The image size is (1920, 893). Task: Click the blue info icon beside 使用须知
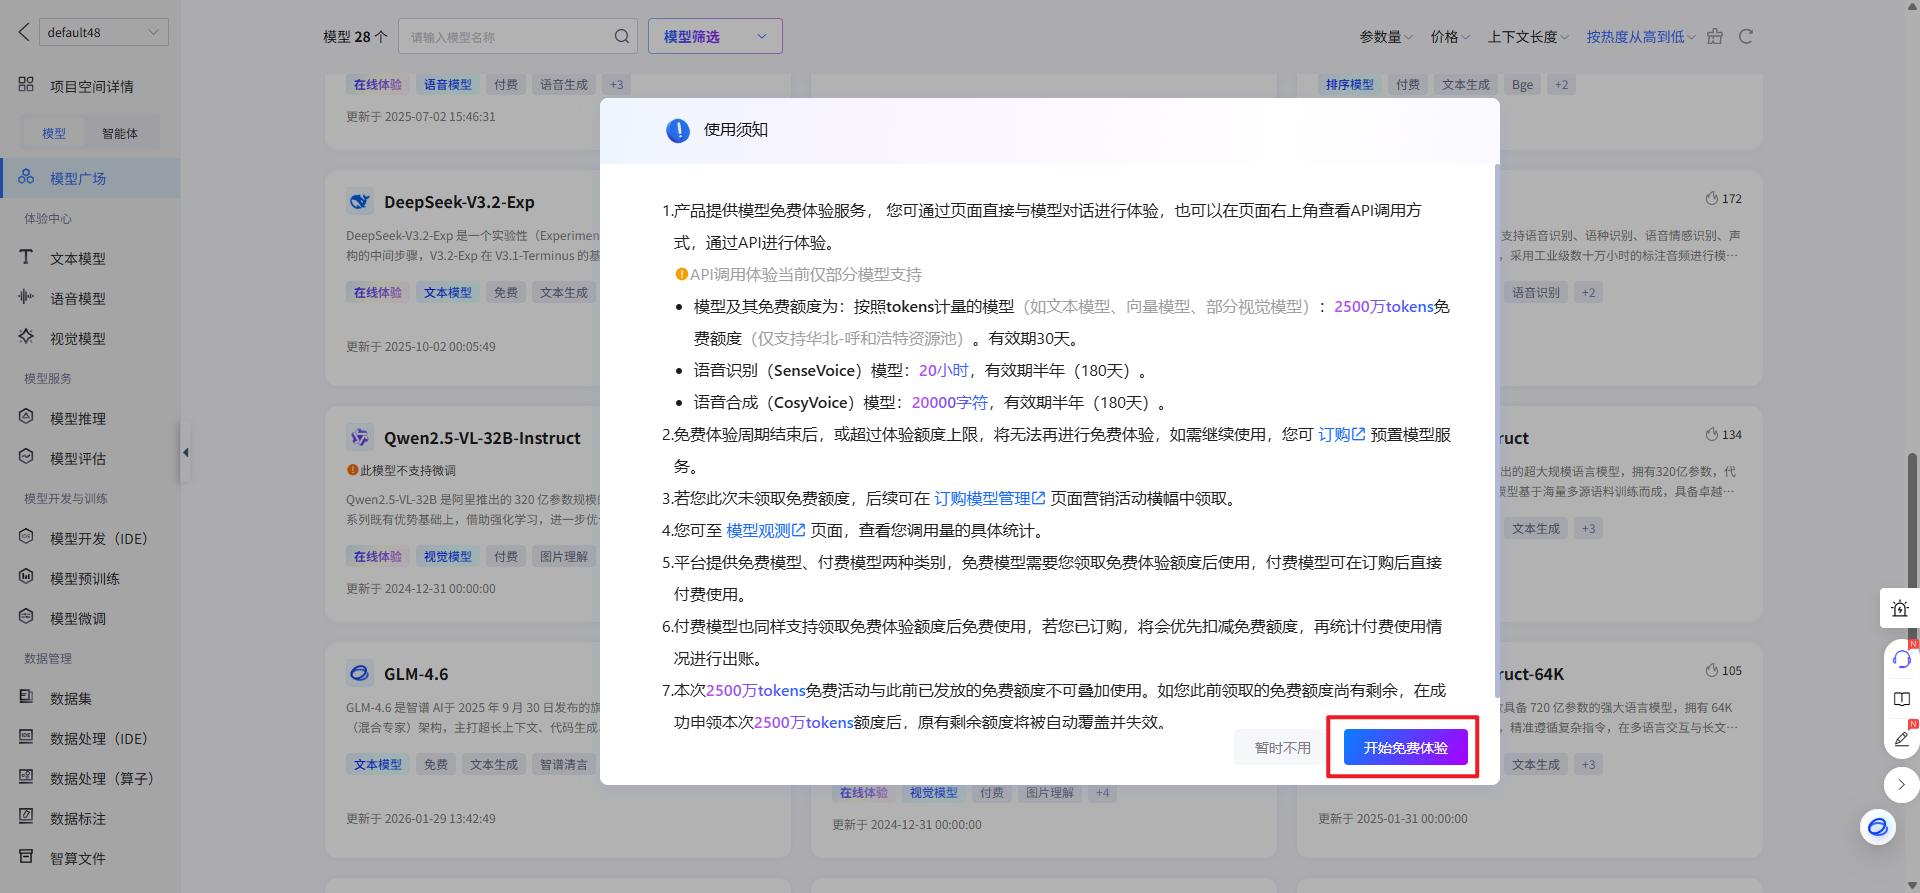[x=678, y=130]
